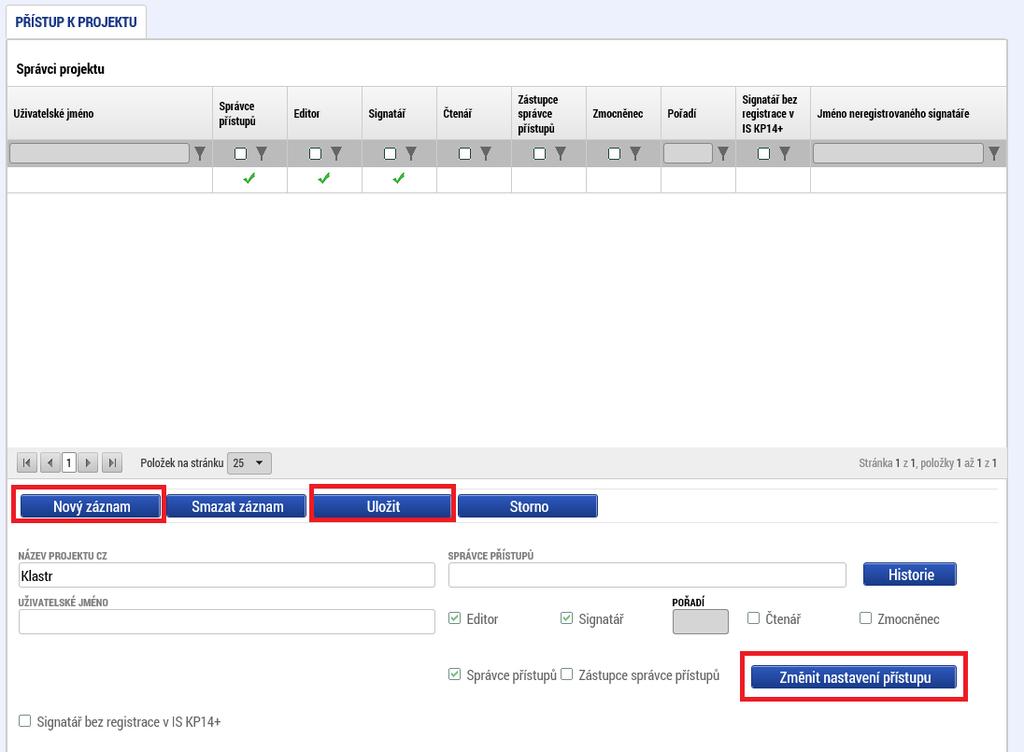1024x752 pixels.
Task: Tick Čtenář filter checkbox in grid
Action: [x=464, y=153]
